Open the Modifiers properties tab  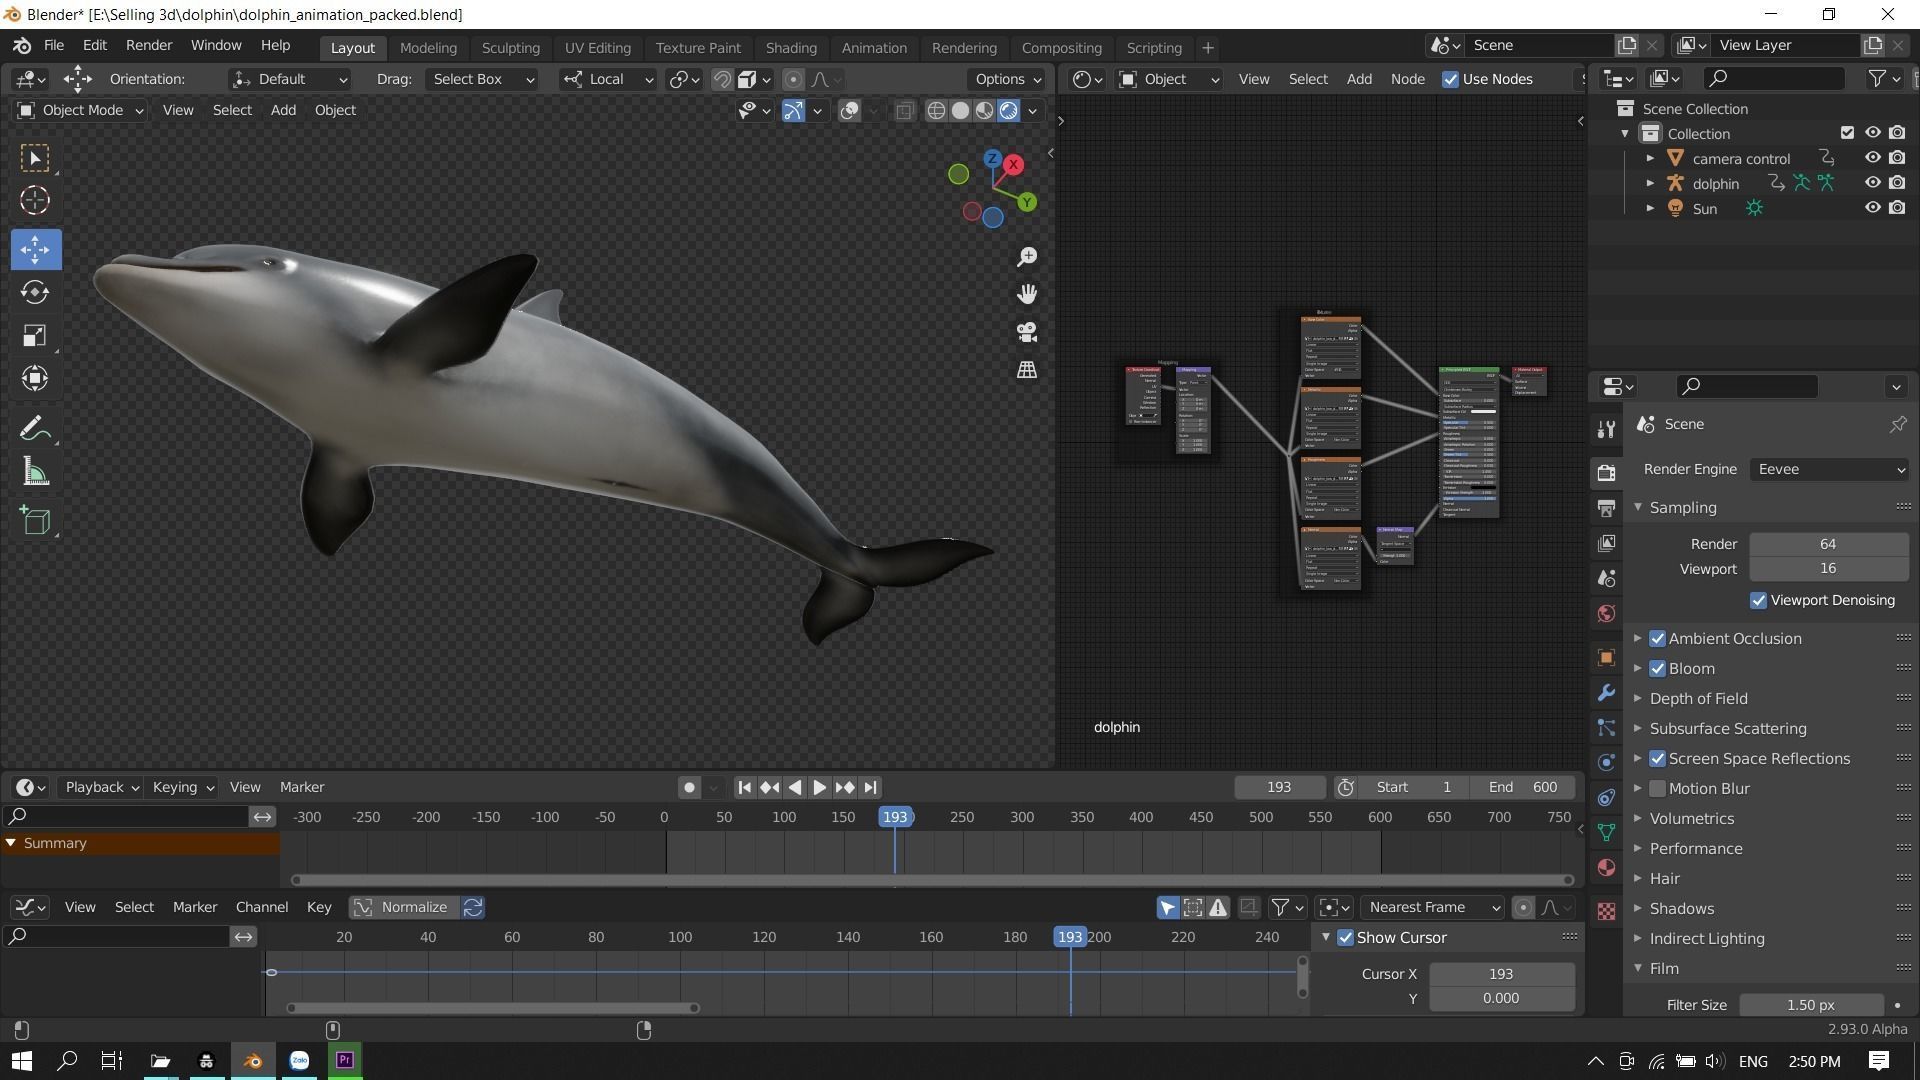(x=1606, y=692)
